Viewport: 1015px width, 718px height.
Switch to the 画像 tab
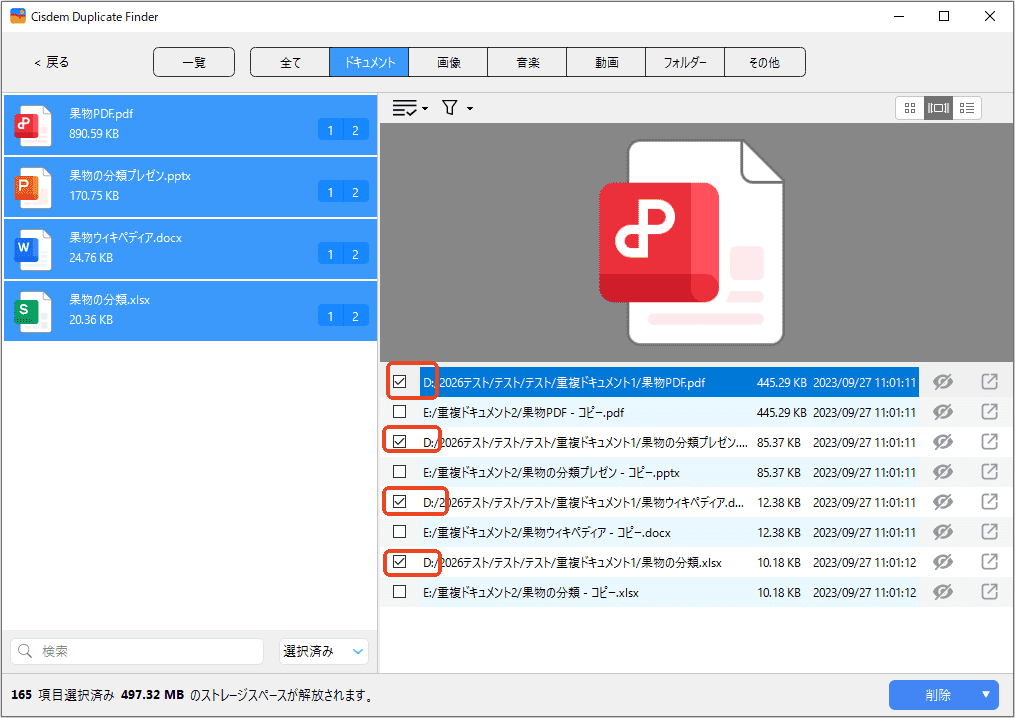(448, 62)
